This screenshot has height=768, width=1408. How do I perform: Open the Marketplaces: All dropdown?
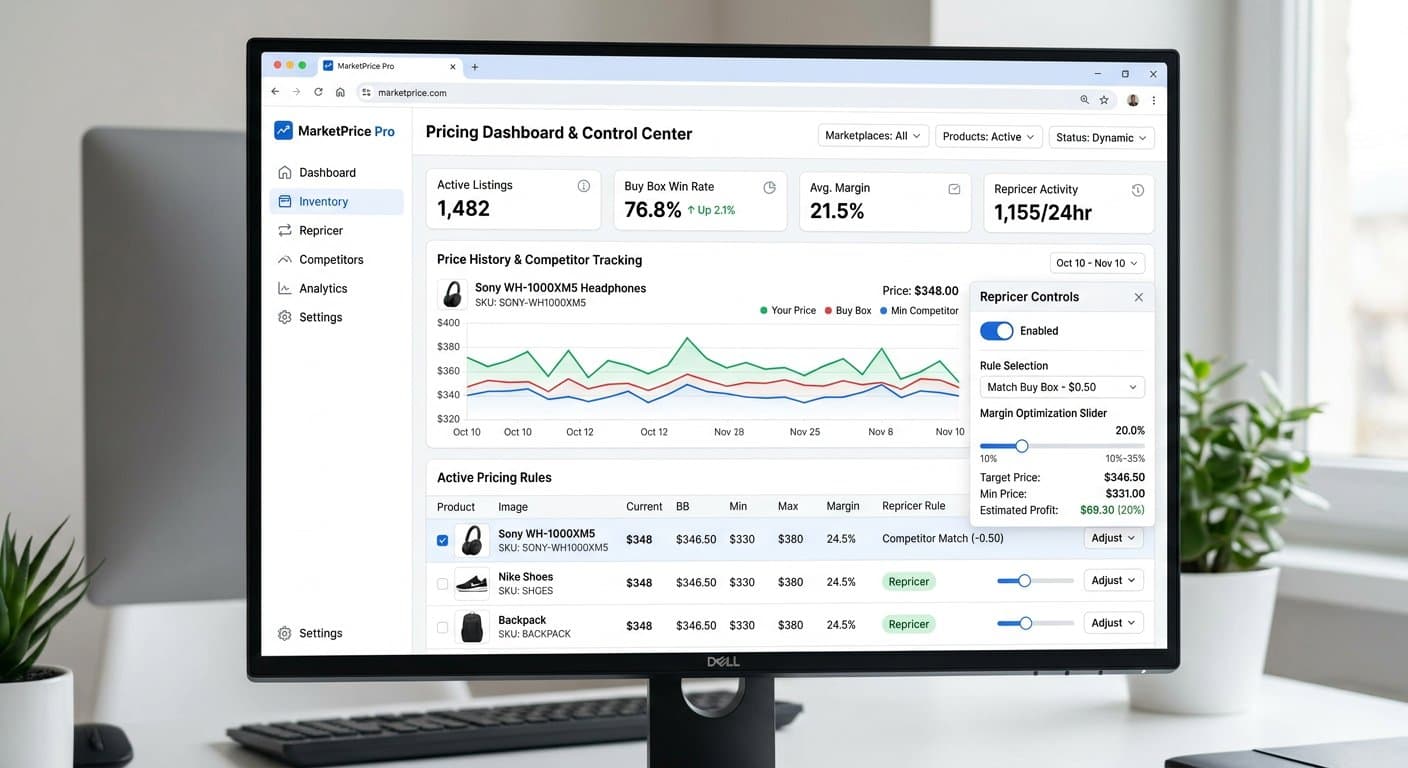[x=873, y=136]
